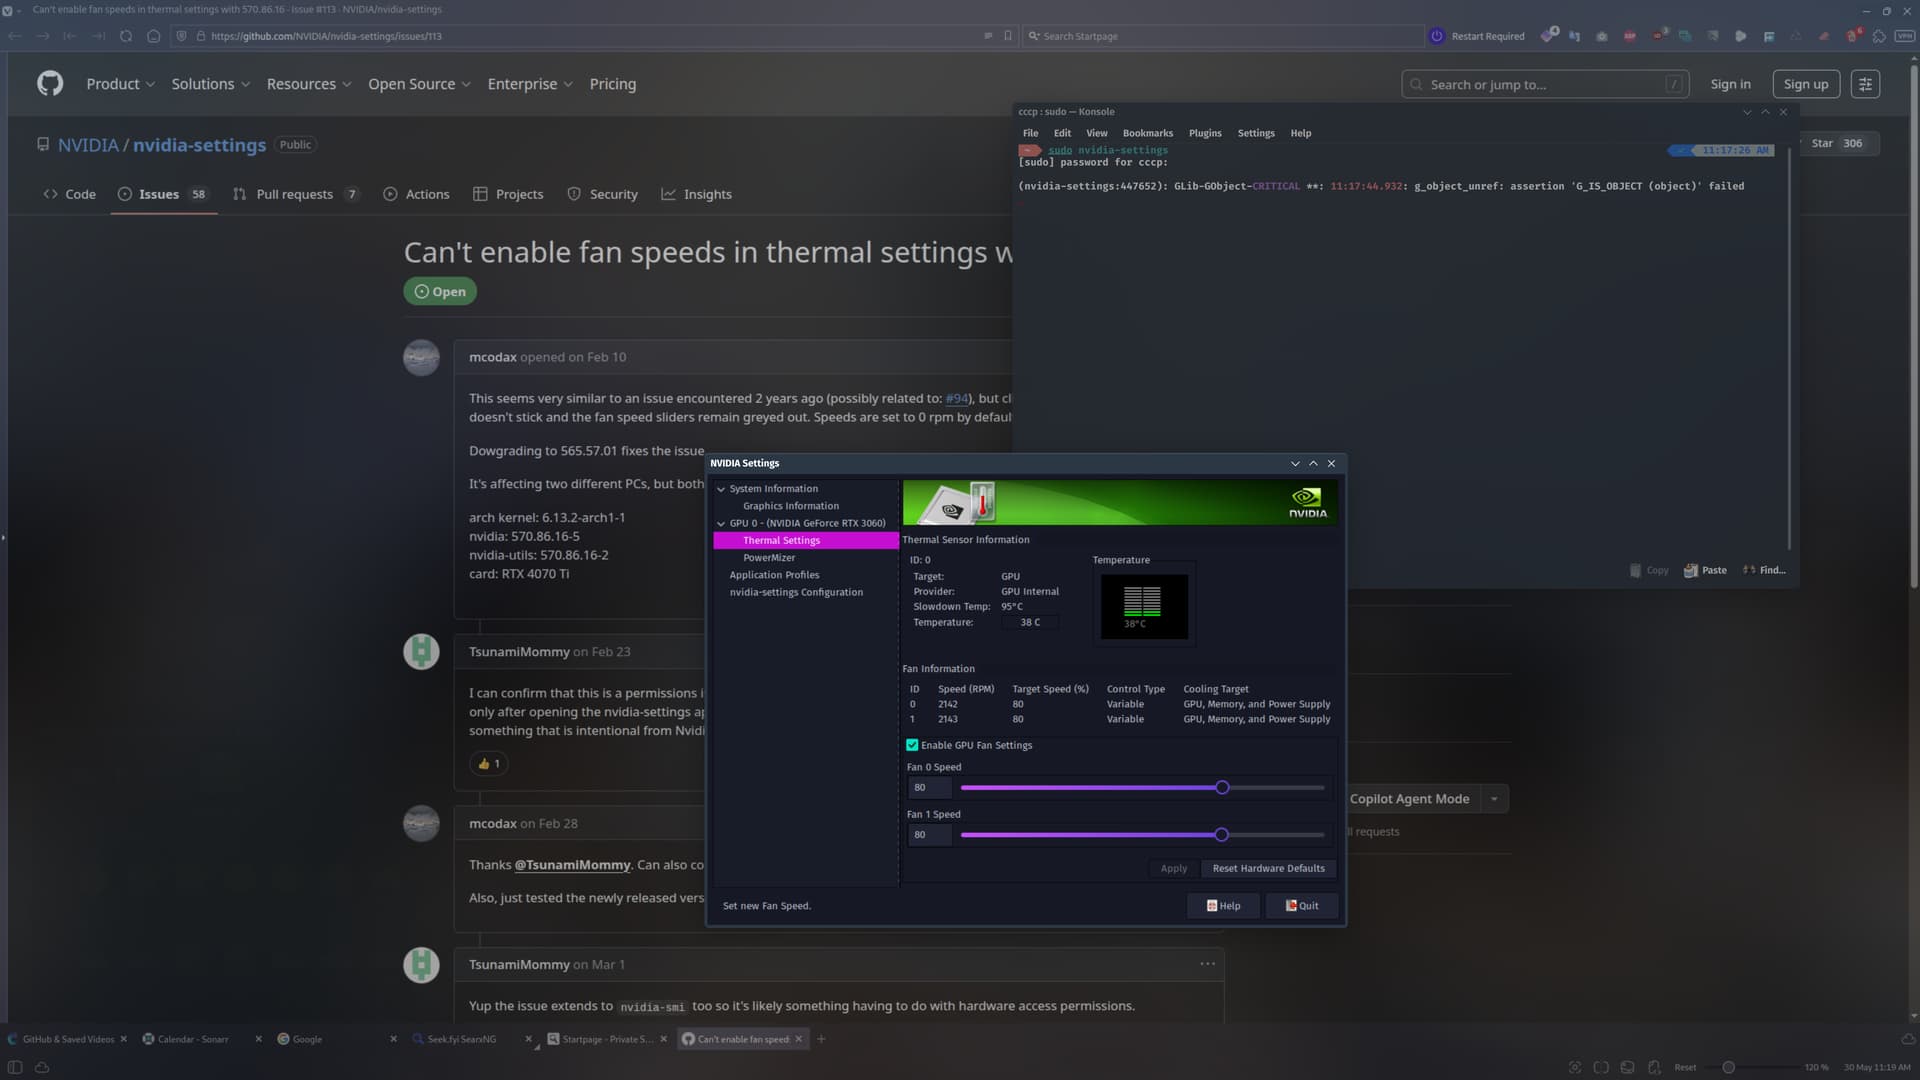1920x1080 pixels.
Task: Select Application Profiles in NVIDIA Settings
Action: point(774,575)
